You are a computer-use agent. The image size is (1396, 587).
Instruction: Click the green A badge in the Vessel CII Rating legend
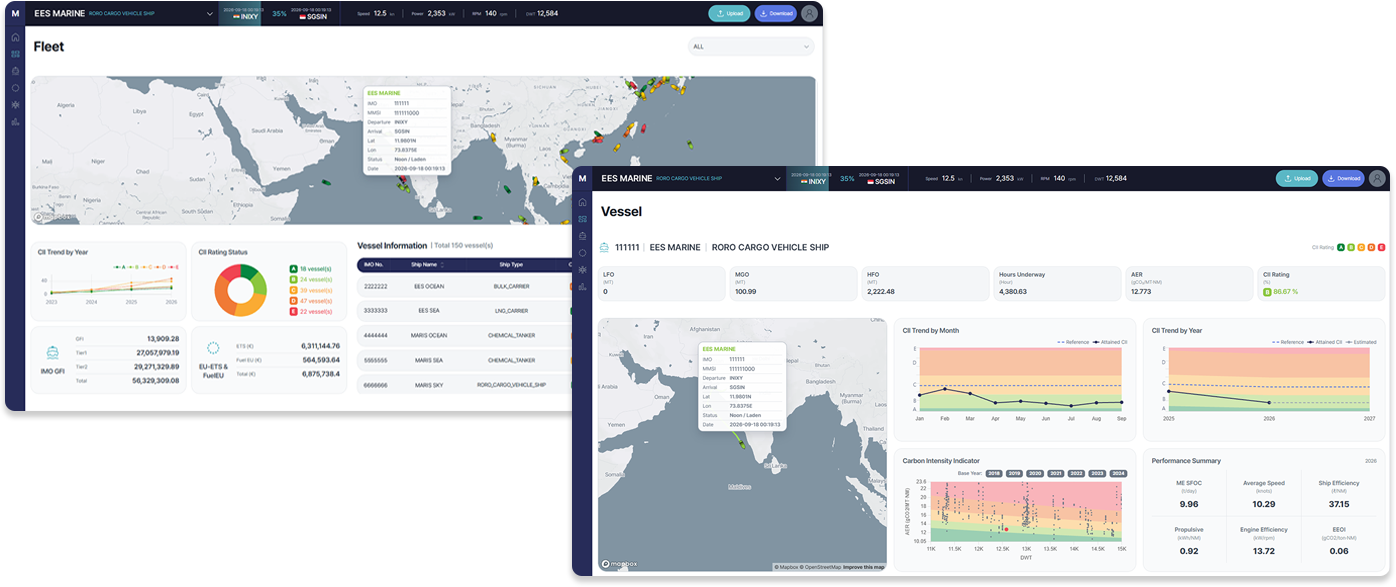click(1340, 247)
